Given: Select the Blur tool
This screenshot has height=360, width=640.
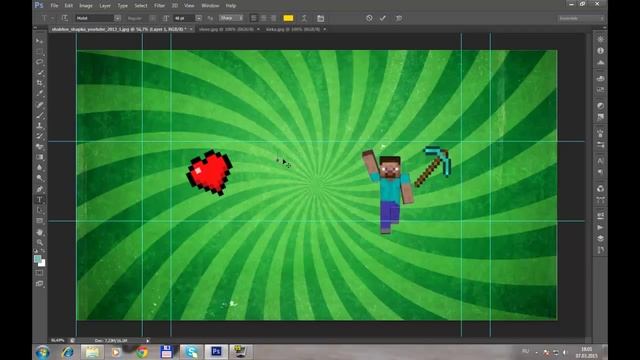Looking at the screenshot, I should (40, 167).
